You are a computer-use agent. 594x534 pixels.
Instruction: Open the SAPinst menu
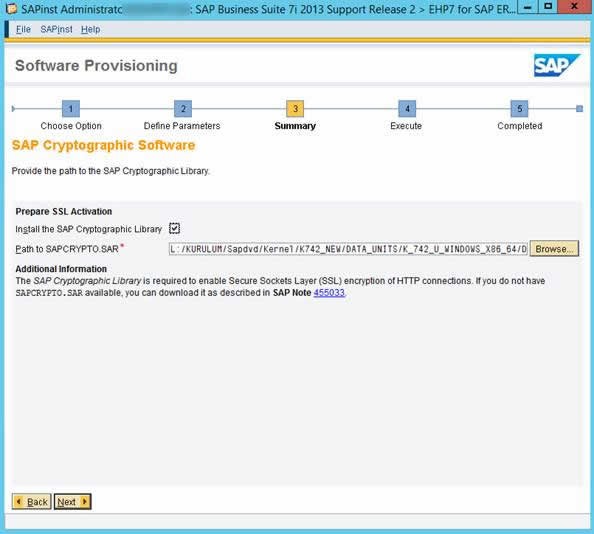coord(56,30)
